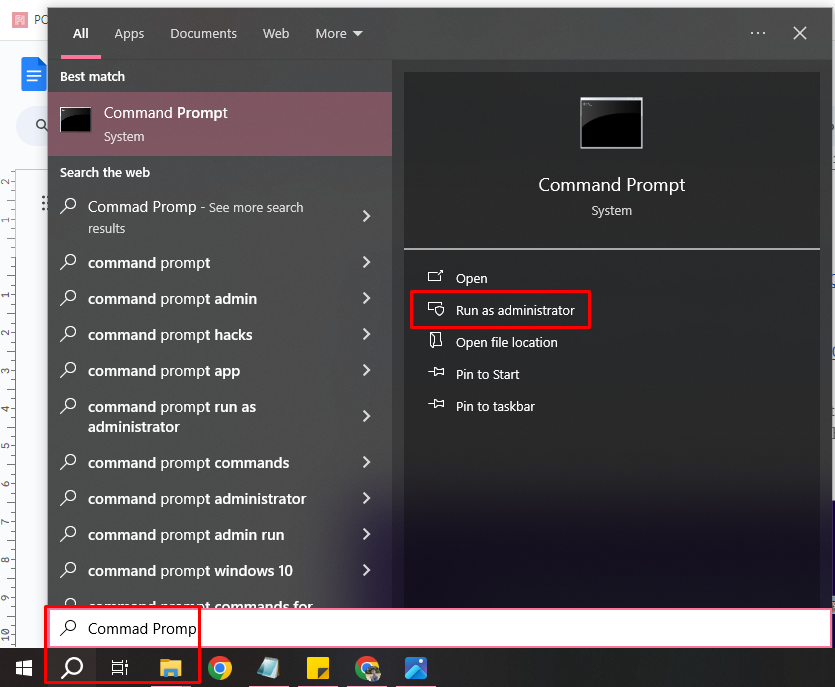Screen dimensions: 835x687
Task: Expand arrow for 'command prompt hacks'
Action: tap(366, 334)
